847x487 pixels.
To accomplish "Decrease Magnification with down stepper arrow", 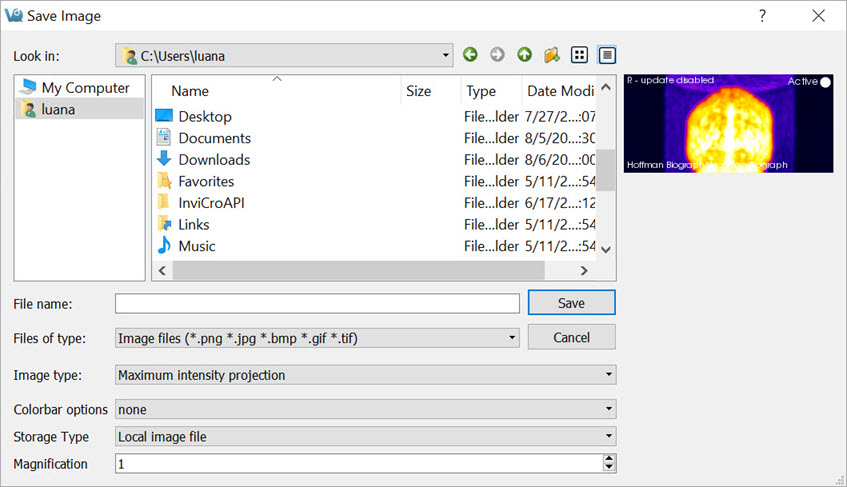I will coord(609,468).
